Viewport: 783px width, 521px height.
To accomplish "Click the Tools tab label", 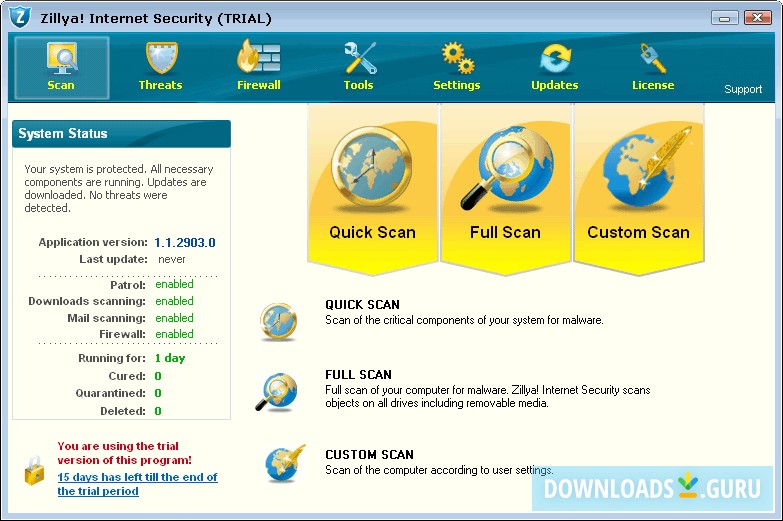I will pyautogui.click(x=359, y=85).
